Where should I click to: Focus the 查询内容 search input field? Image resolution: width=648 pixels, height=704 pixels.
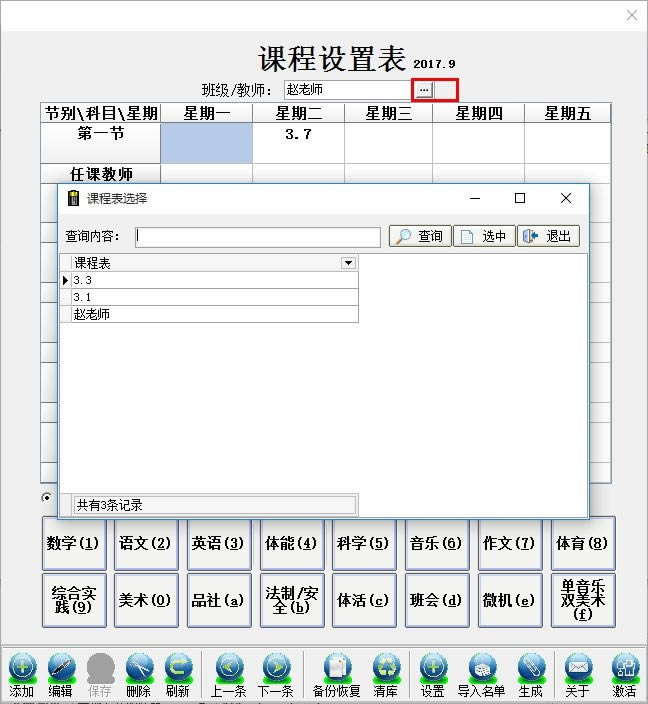click(x=258, y=237)
